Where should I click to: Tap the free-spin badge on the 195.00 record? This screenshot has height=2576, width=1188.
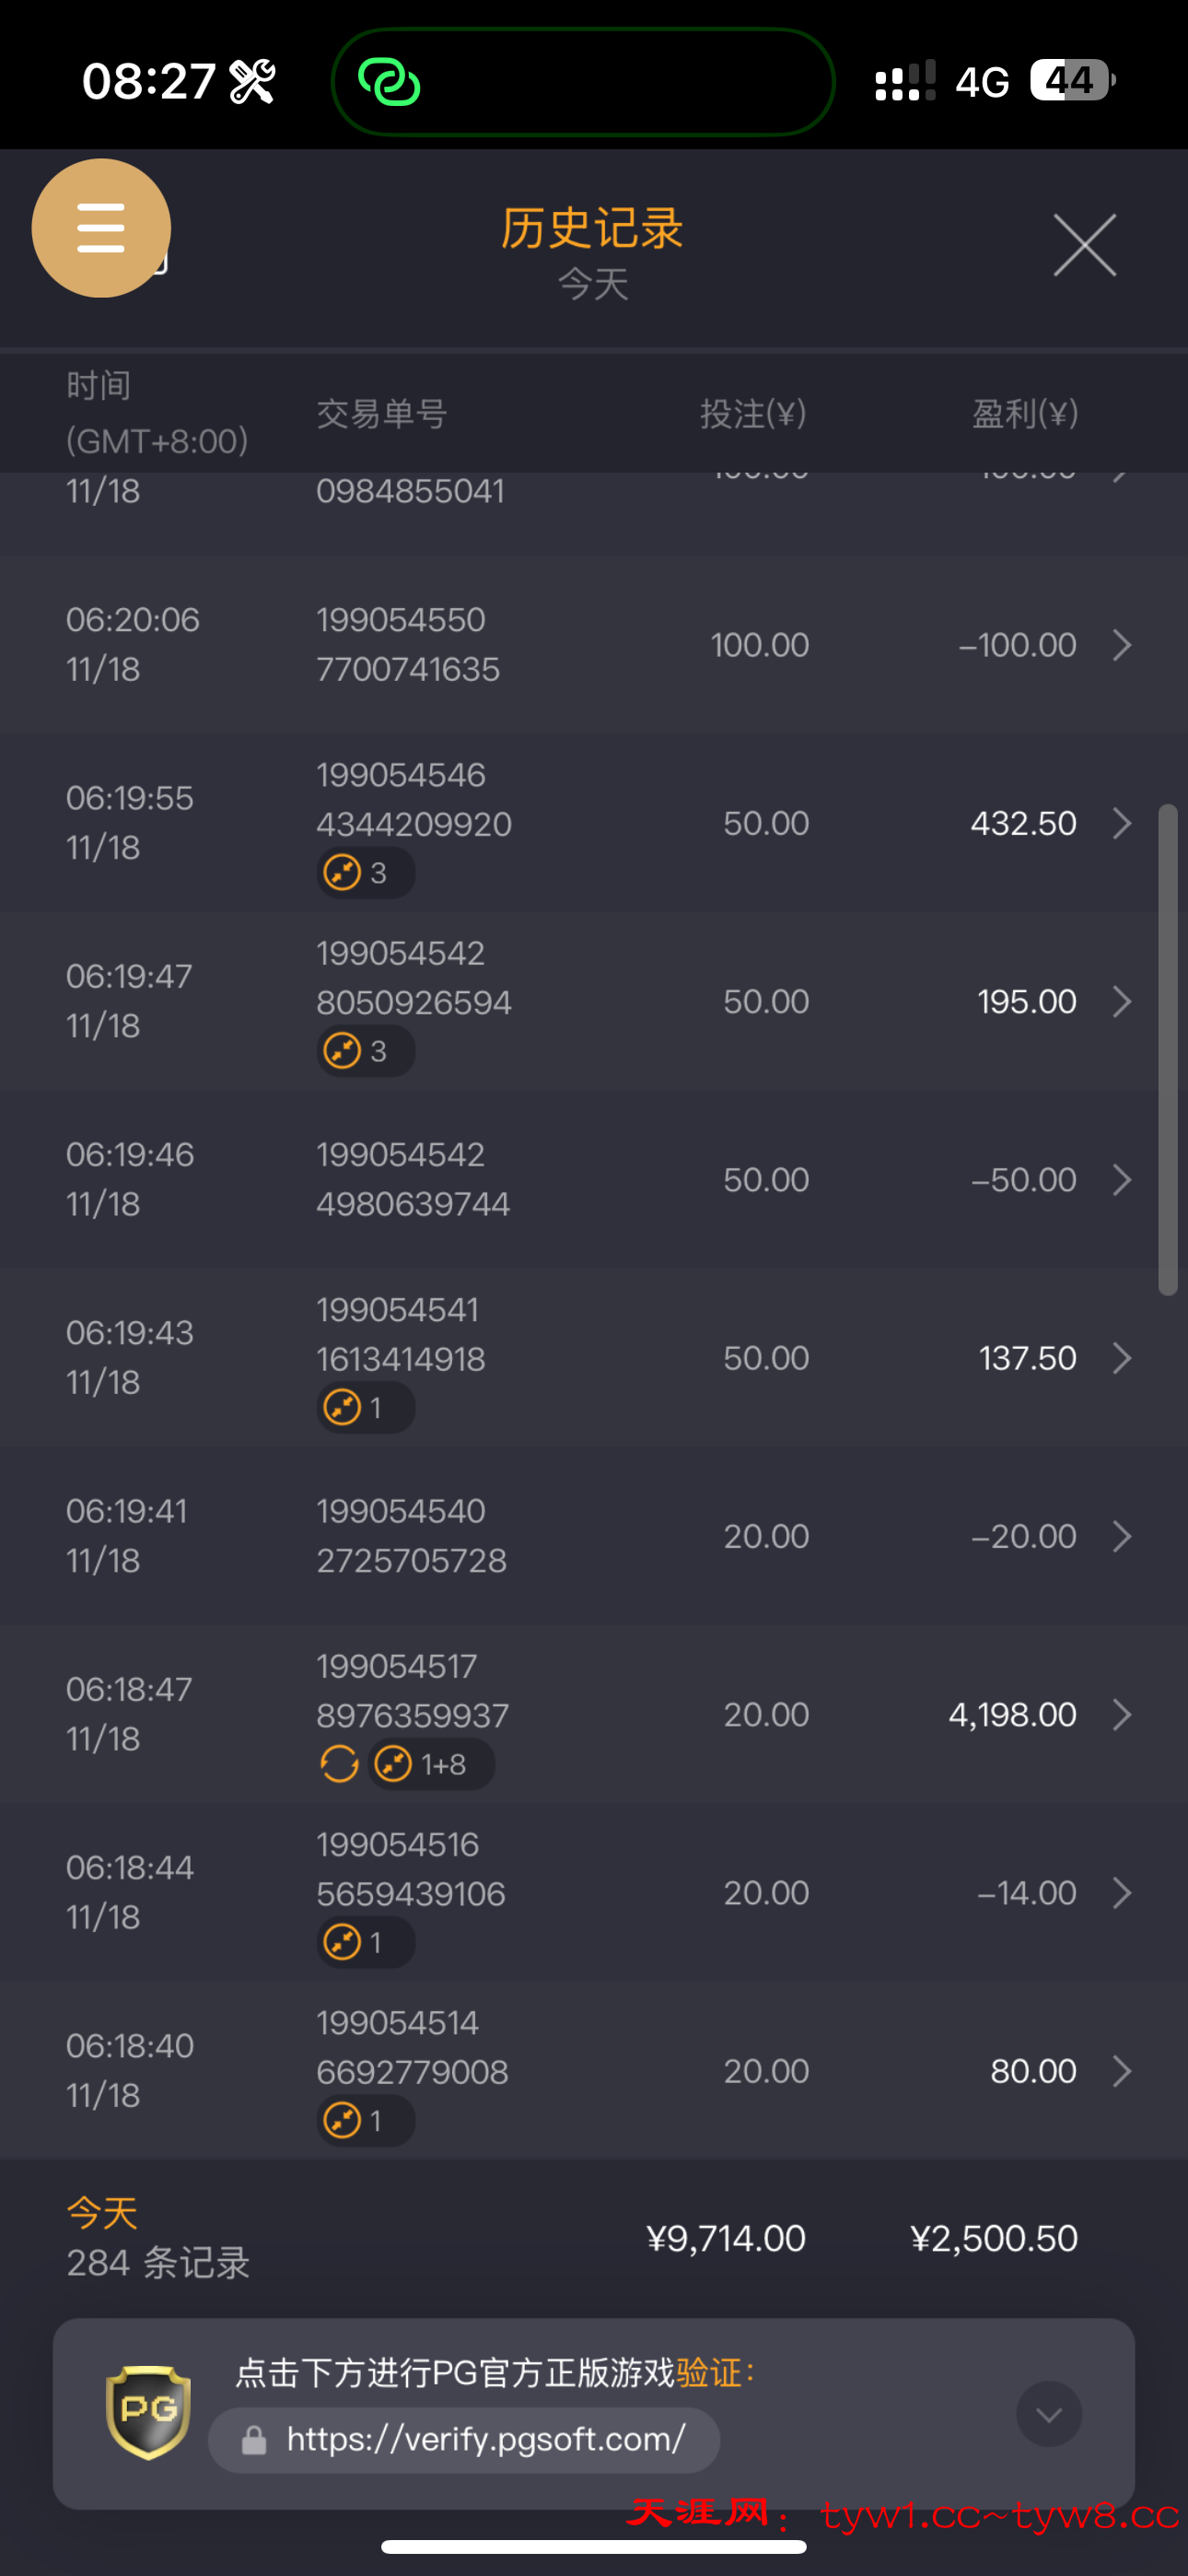tap(365, 1051)
